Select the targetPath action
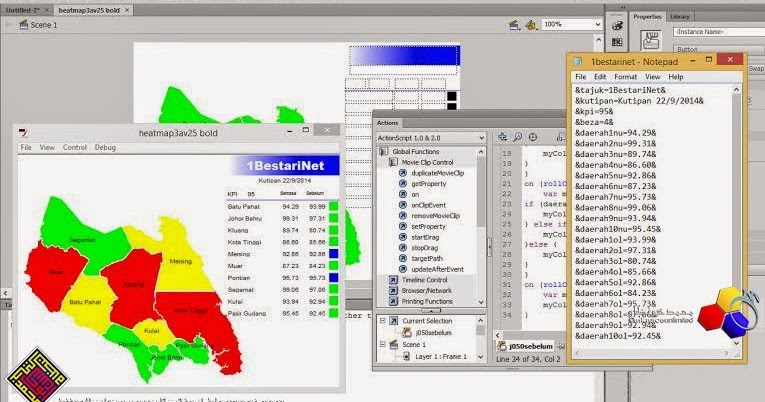Screen dimensions: 765x402 click(x=427, y=259)
